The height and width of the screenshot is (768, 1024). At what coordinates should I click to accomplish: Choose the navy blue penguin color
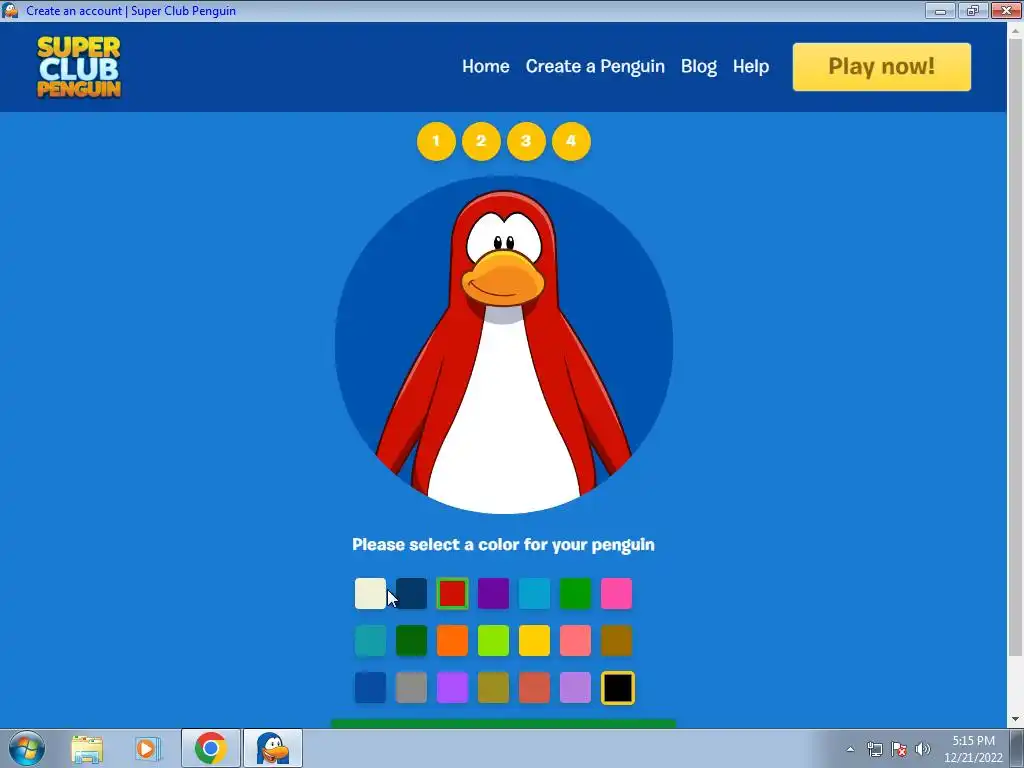click(411, 594)
